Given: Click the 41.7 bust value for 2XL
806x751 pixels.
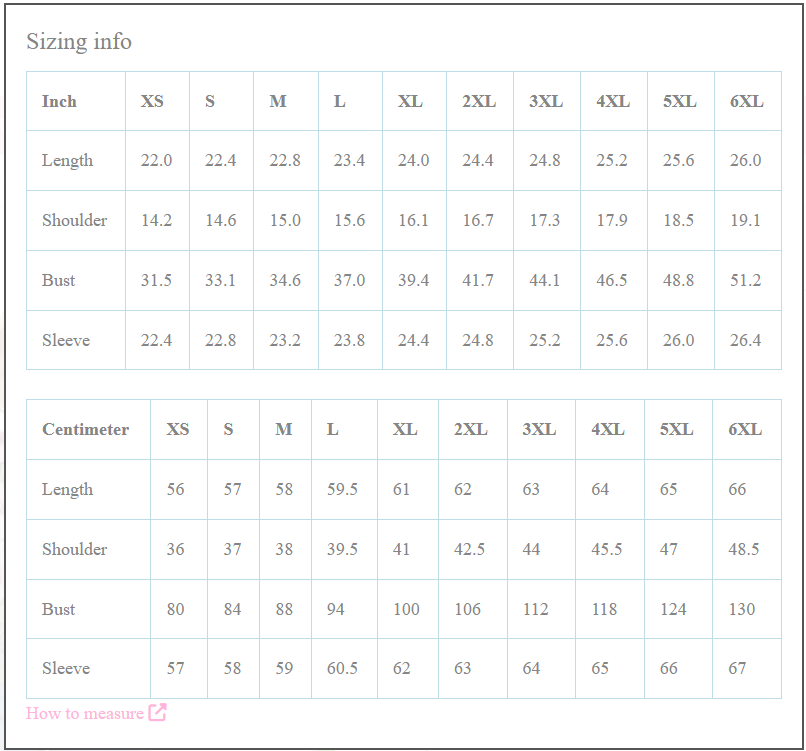Looking at the screenshot, I should tap(478, 280).
